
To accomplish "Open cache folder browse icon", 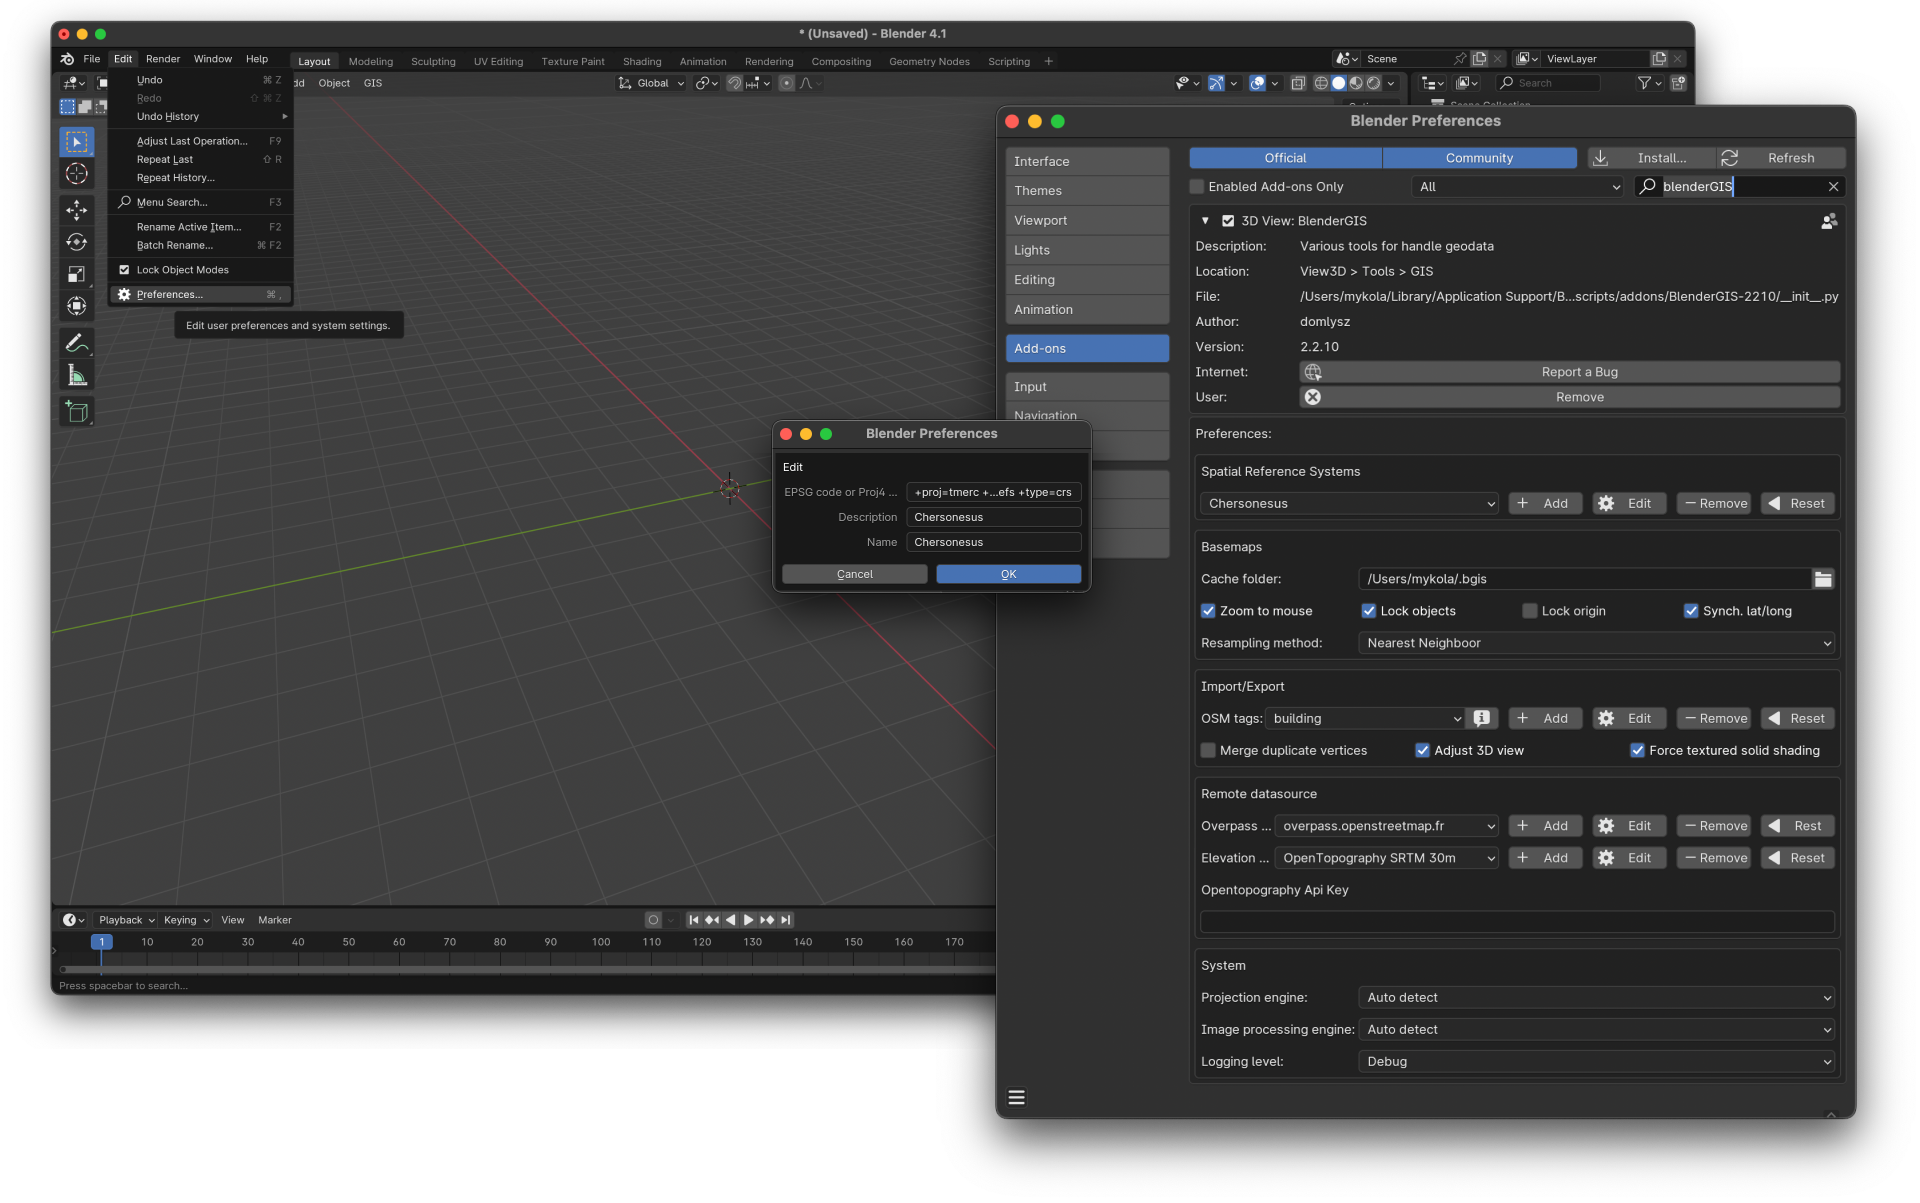I will pos(1823,579).
